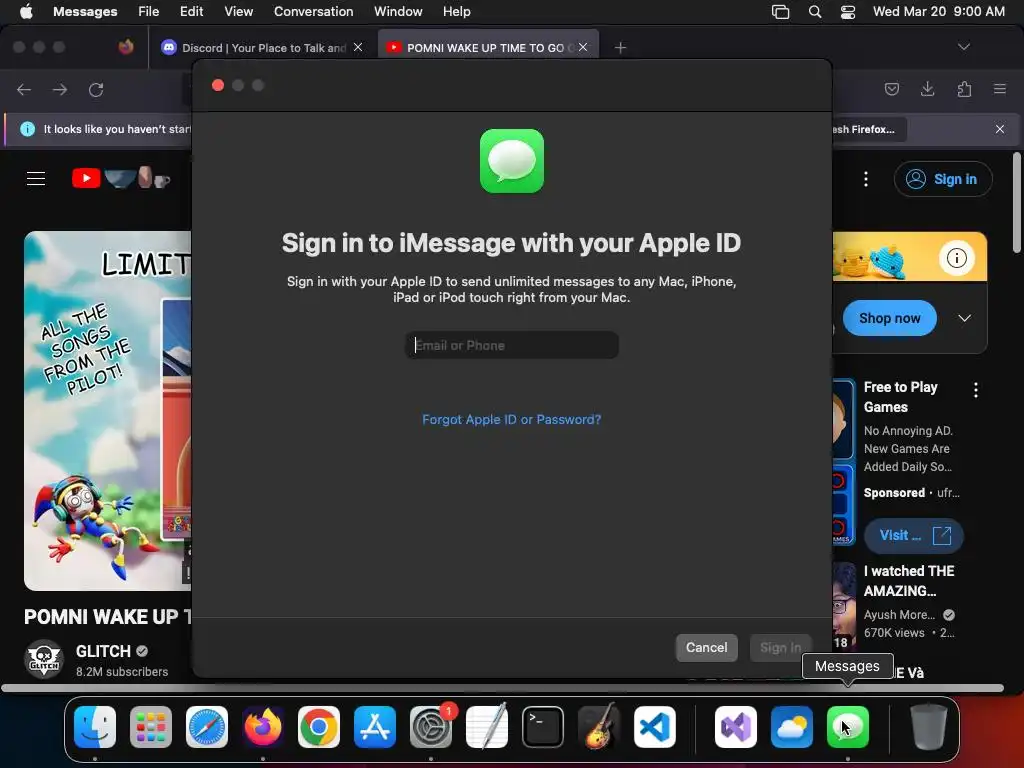Open Launchpad in the dock
This screenshot has width=1024, height=768.
pyautogui.click(x=151, y=727)
